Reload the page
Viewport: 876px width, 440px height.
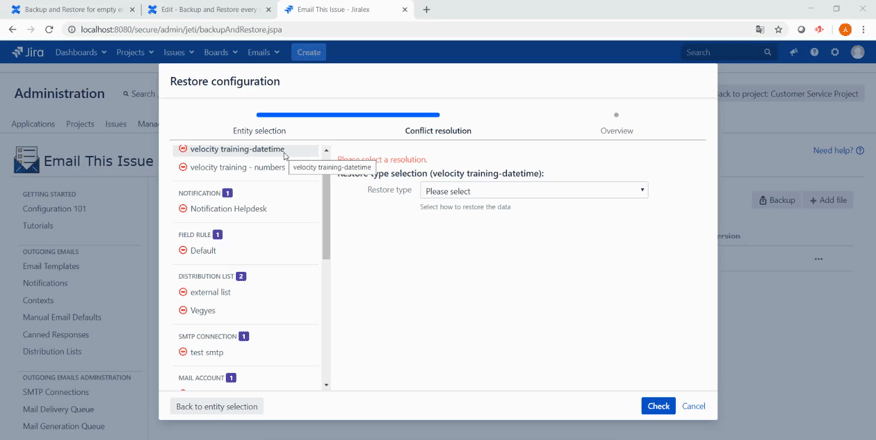pyautogui.click(x=49, y=30)
